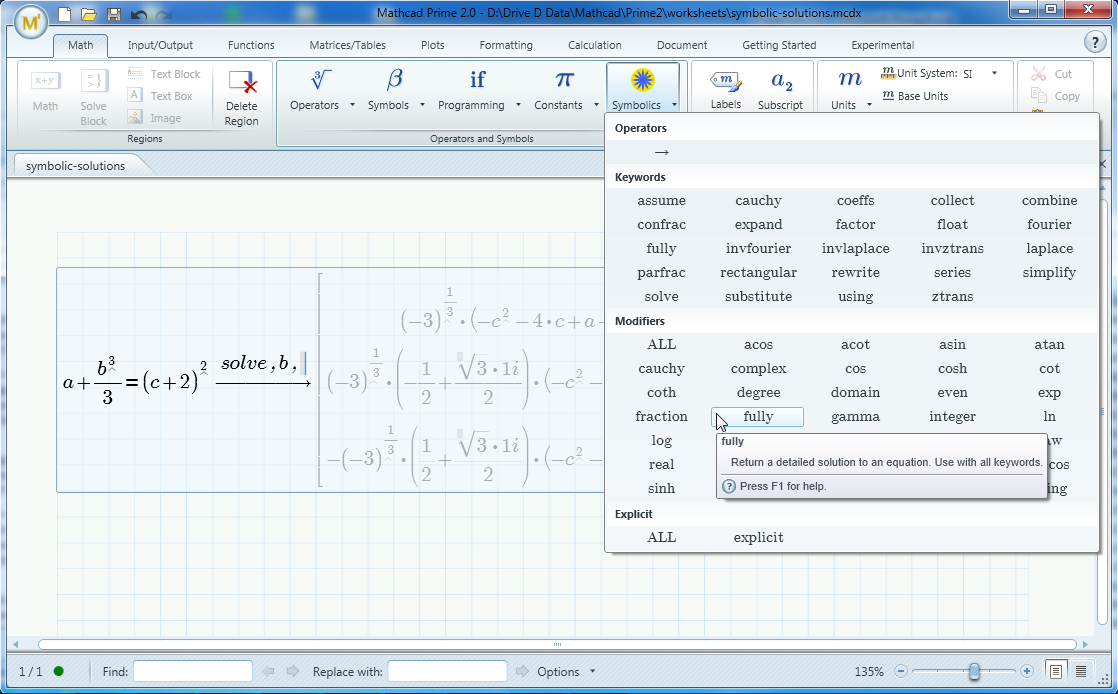The height and width of the screenshot is (694, 1118).
Task: Select the complex modifier
Action: pos(758,369)
